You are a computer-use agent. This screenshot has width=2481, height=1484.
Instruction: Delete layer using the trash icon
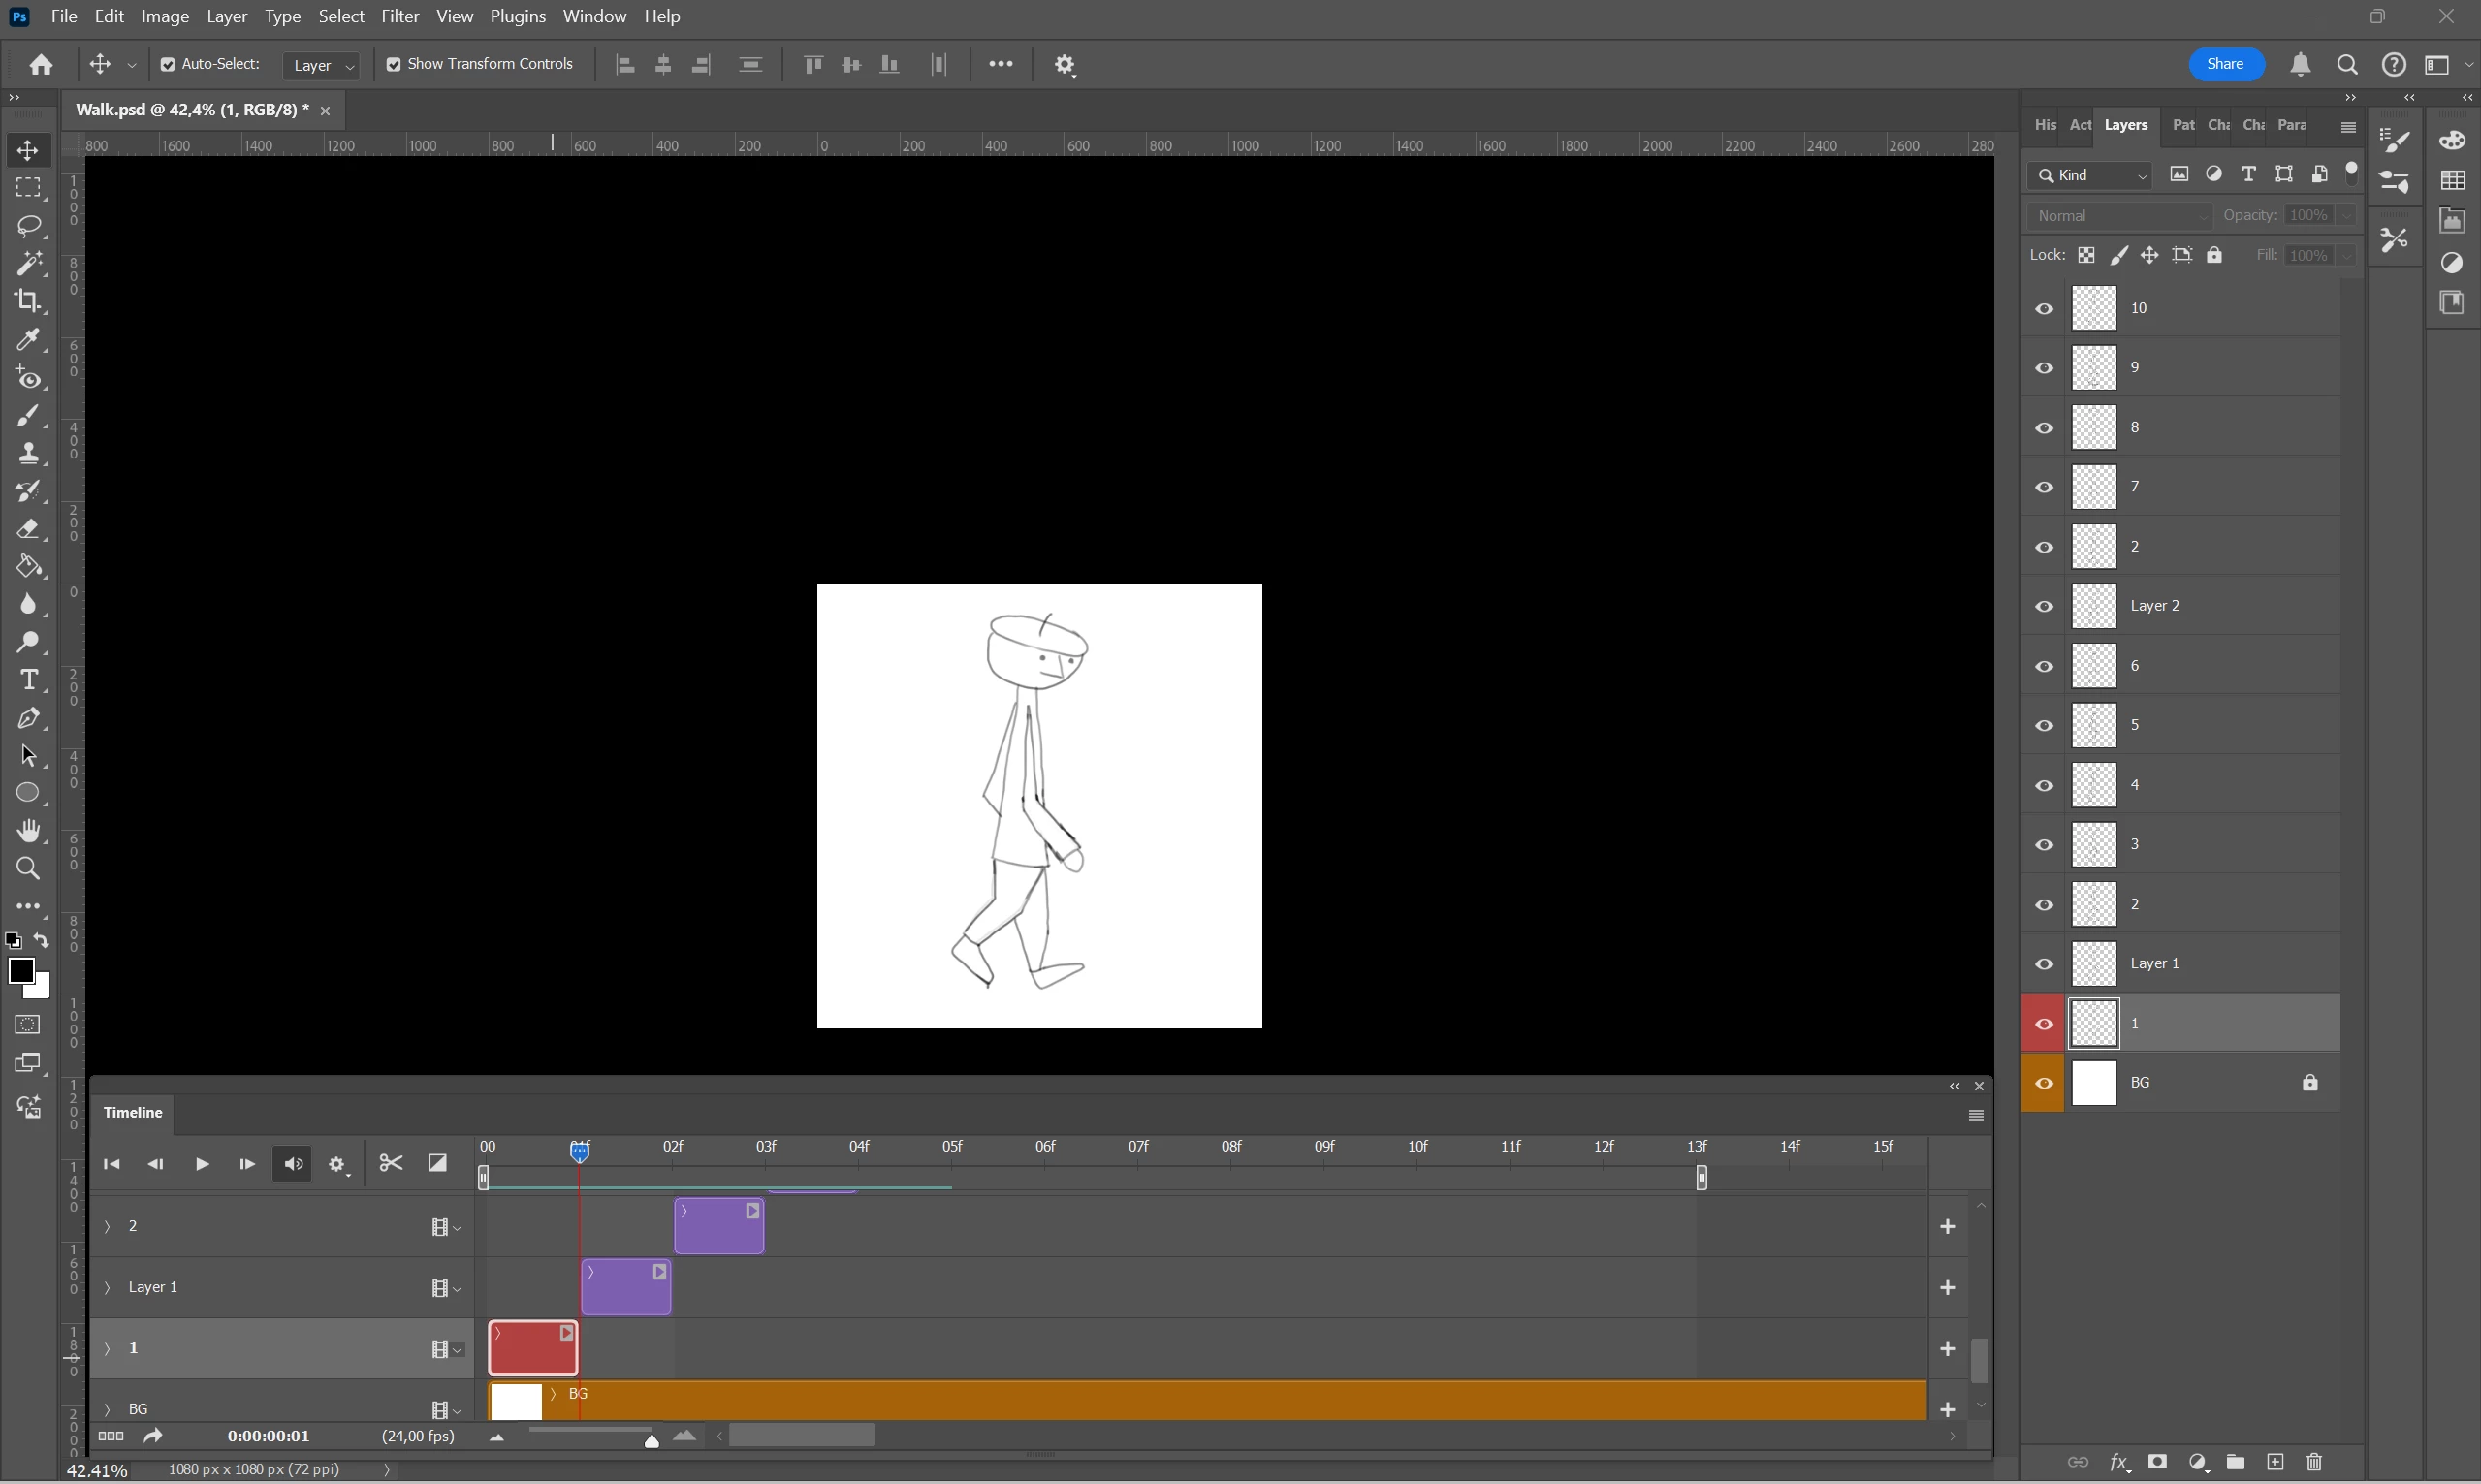(2314, 1462)
